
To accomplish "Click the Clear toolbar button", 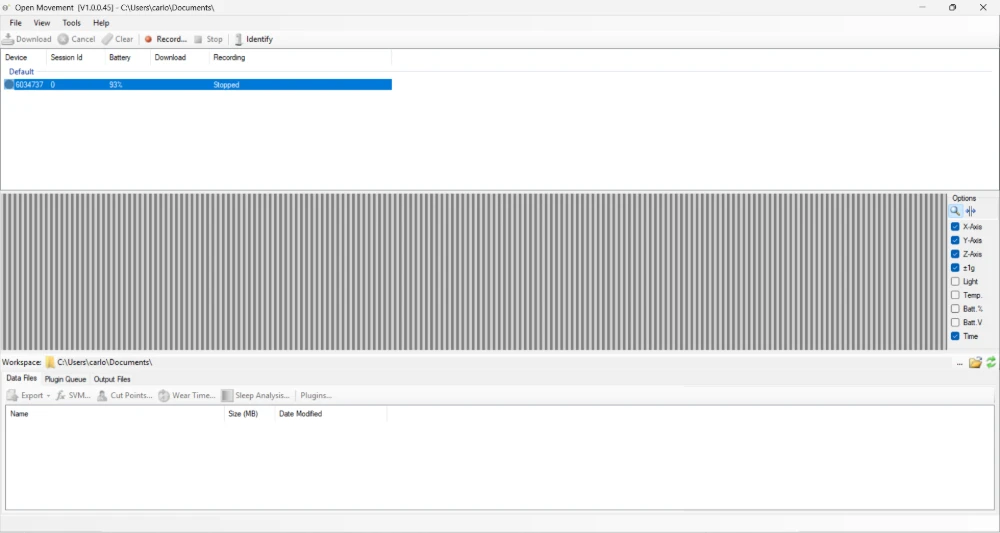I will click(118, 39).
